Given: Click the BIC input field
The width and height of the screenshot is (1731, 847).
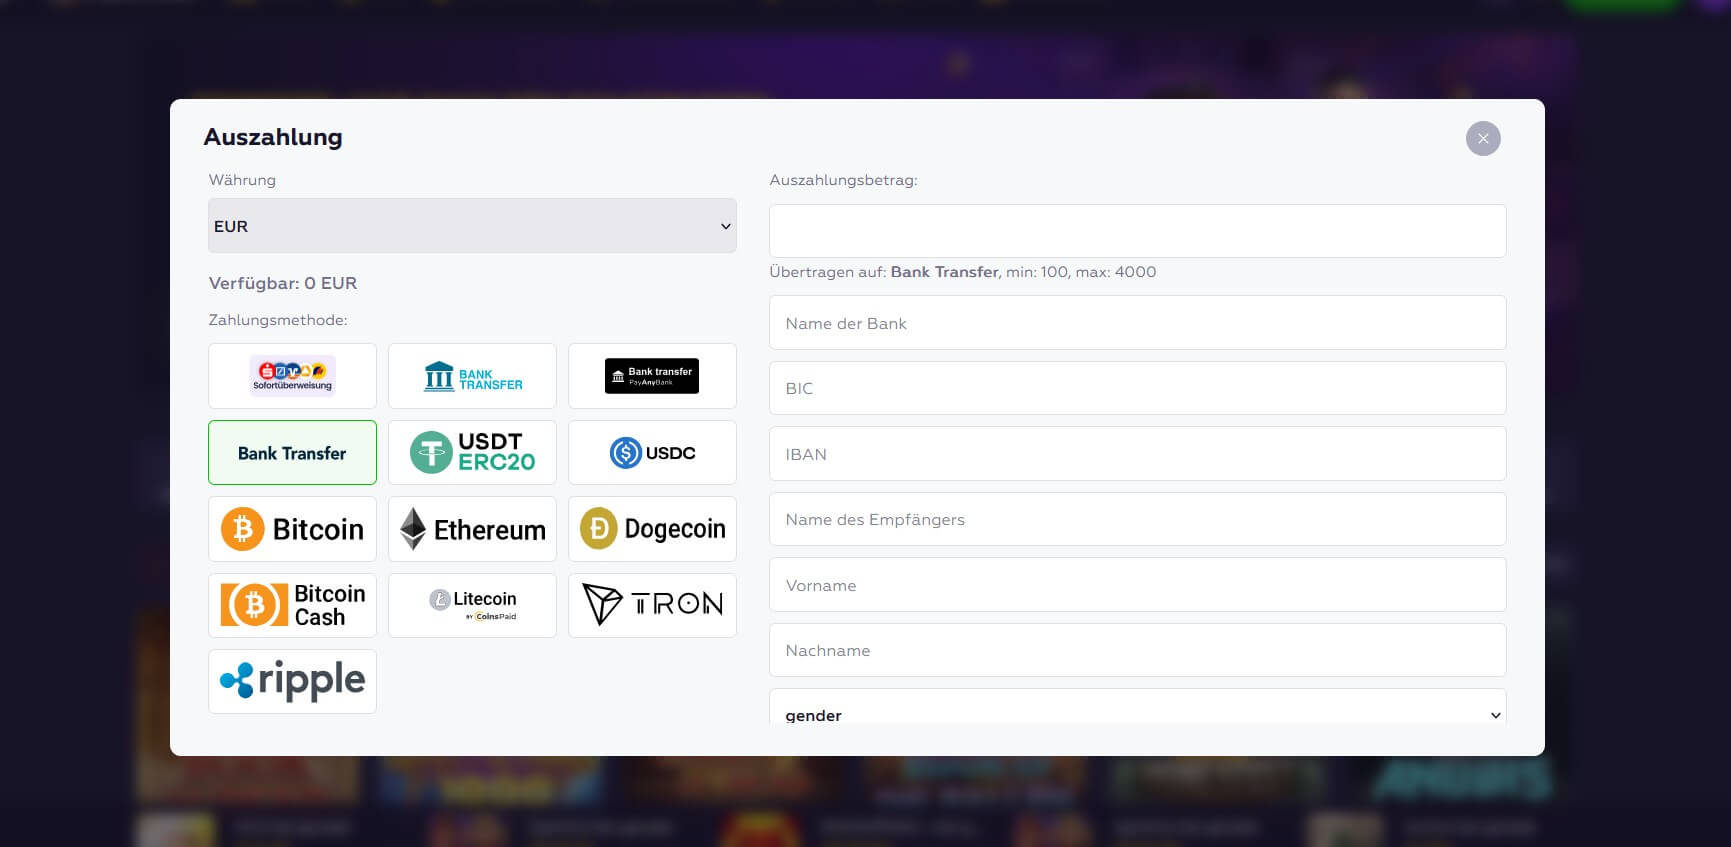Looking at the screenshot, I should coord(1137,388).
